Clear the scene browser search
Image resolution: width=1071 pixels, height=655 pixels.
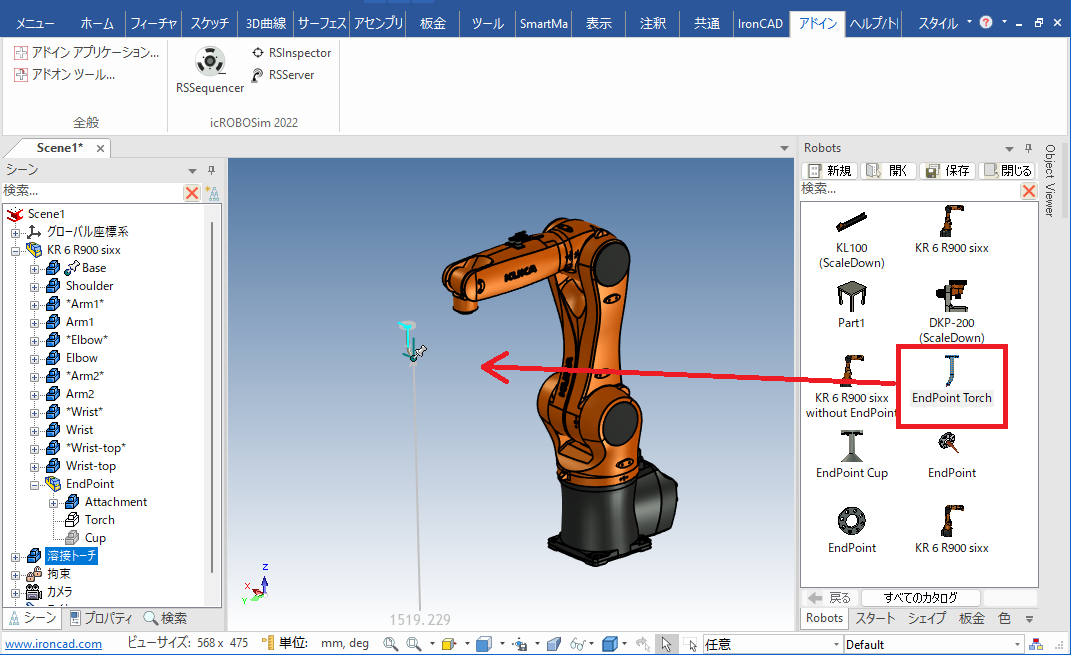[x=192, y=192]
